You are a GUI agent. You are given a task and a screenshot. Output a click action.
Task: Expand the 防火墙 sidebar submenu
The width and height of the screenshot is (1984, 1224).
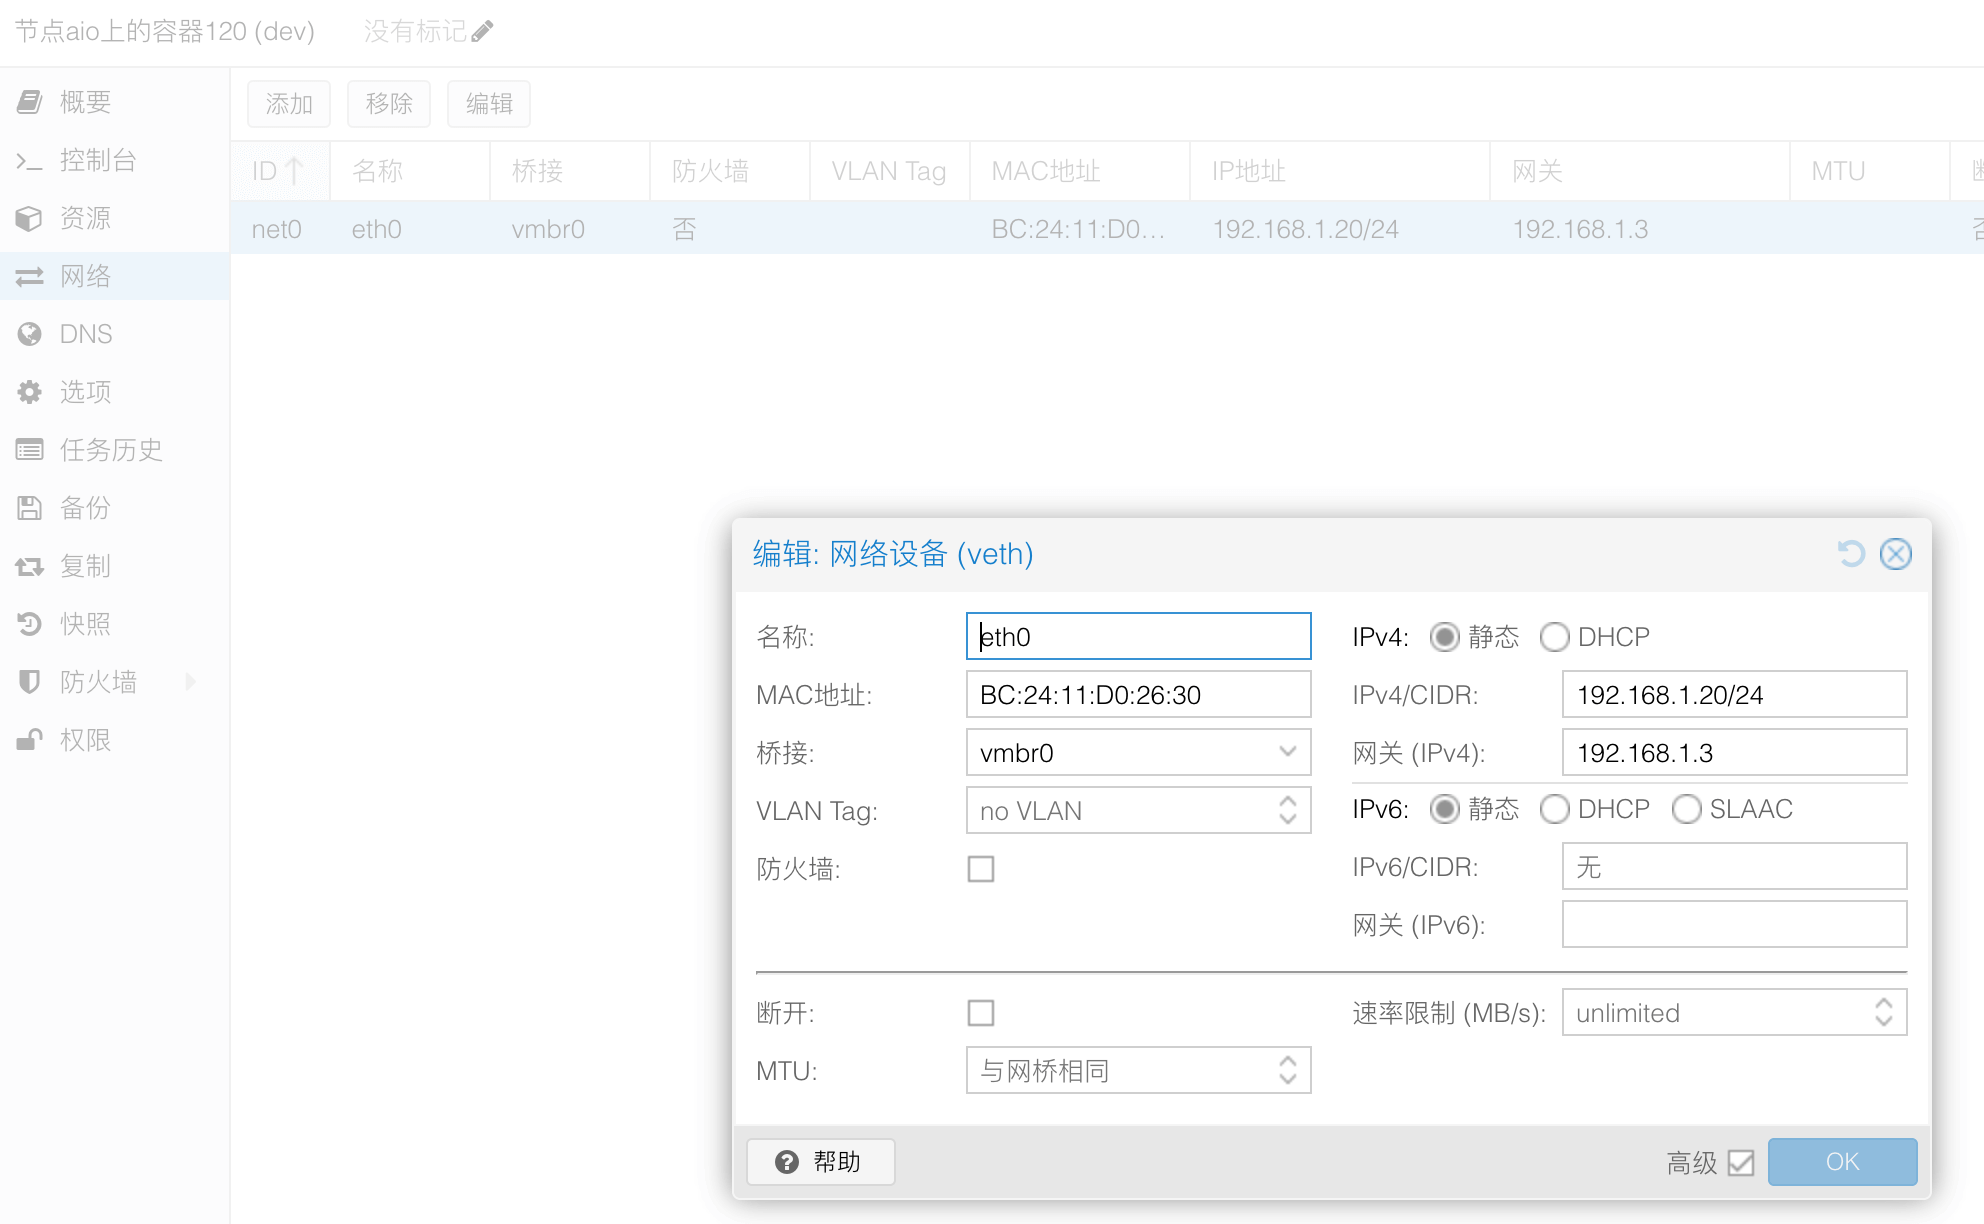point(190,681)
